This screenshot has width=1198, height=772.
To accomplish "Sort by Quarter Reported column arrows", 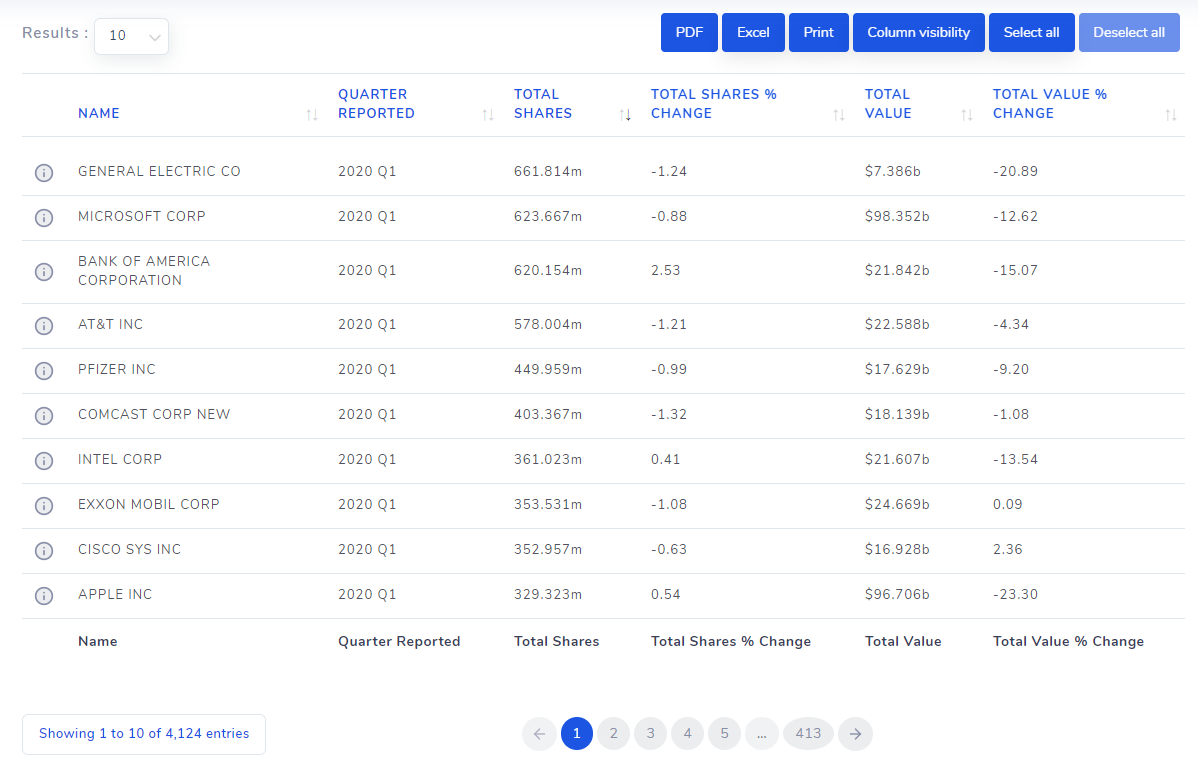I will click(487, 115).
